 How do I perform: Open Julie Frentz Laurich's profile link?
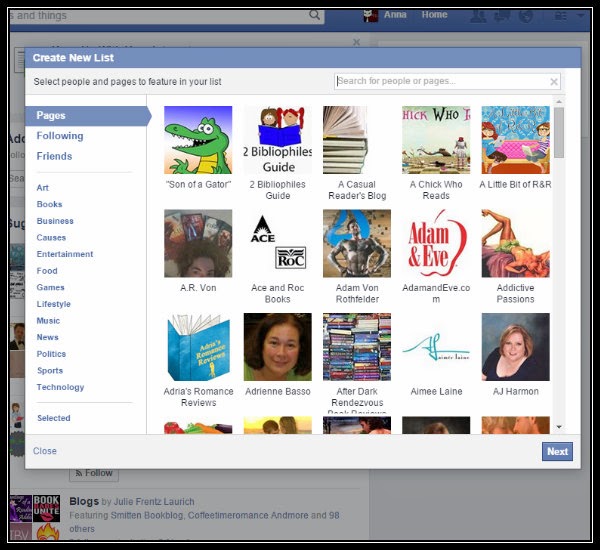(x=154, y=501)
